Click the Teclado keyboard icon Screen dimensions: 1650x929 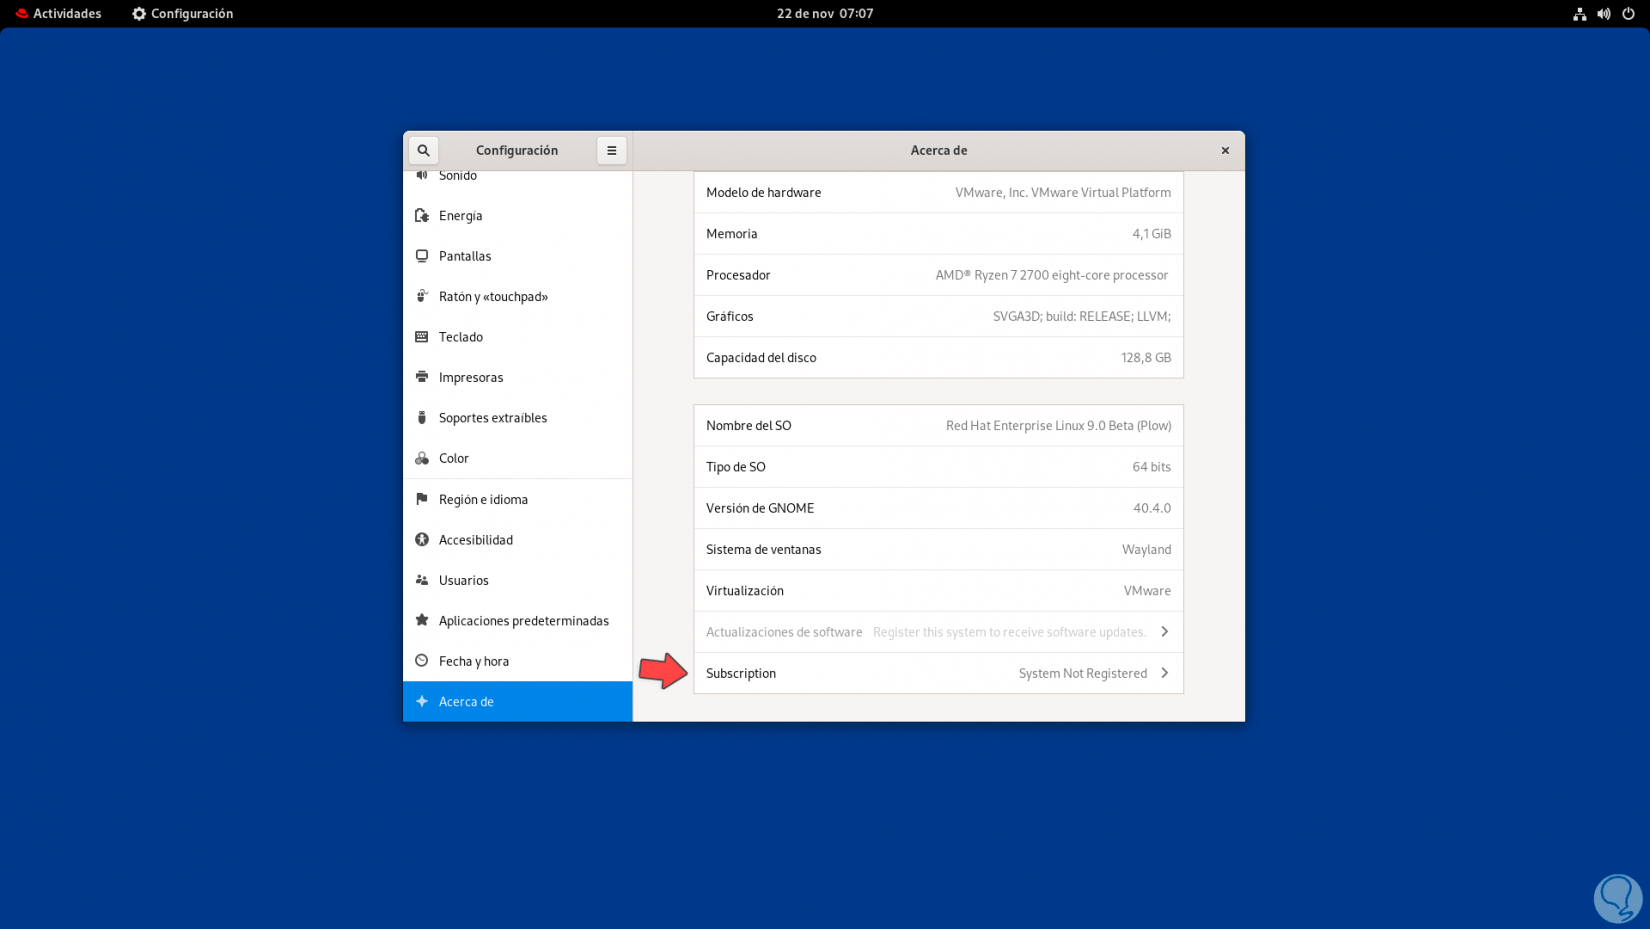click(x=422, y=337)
